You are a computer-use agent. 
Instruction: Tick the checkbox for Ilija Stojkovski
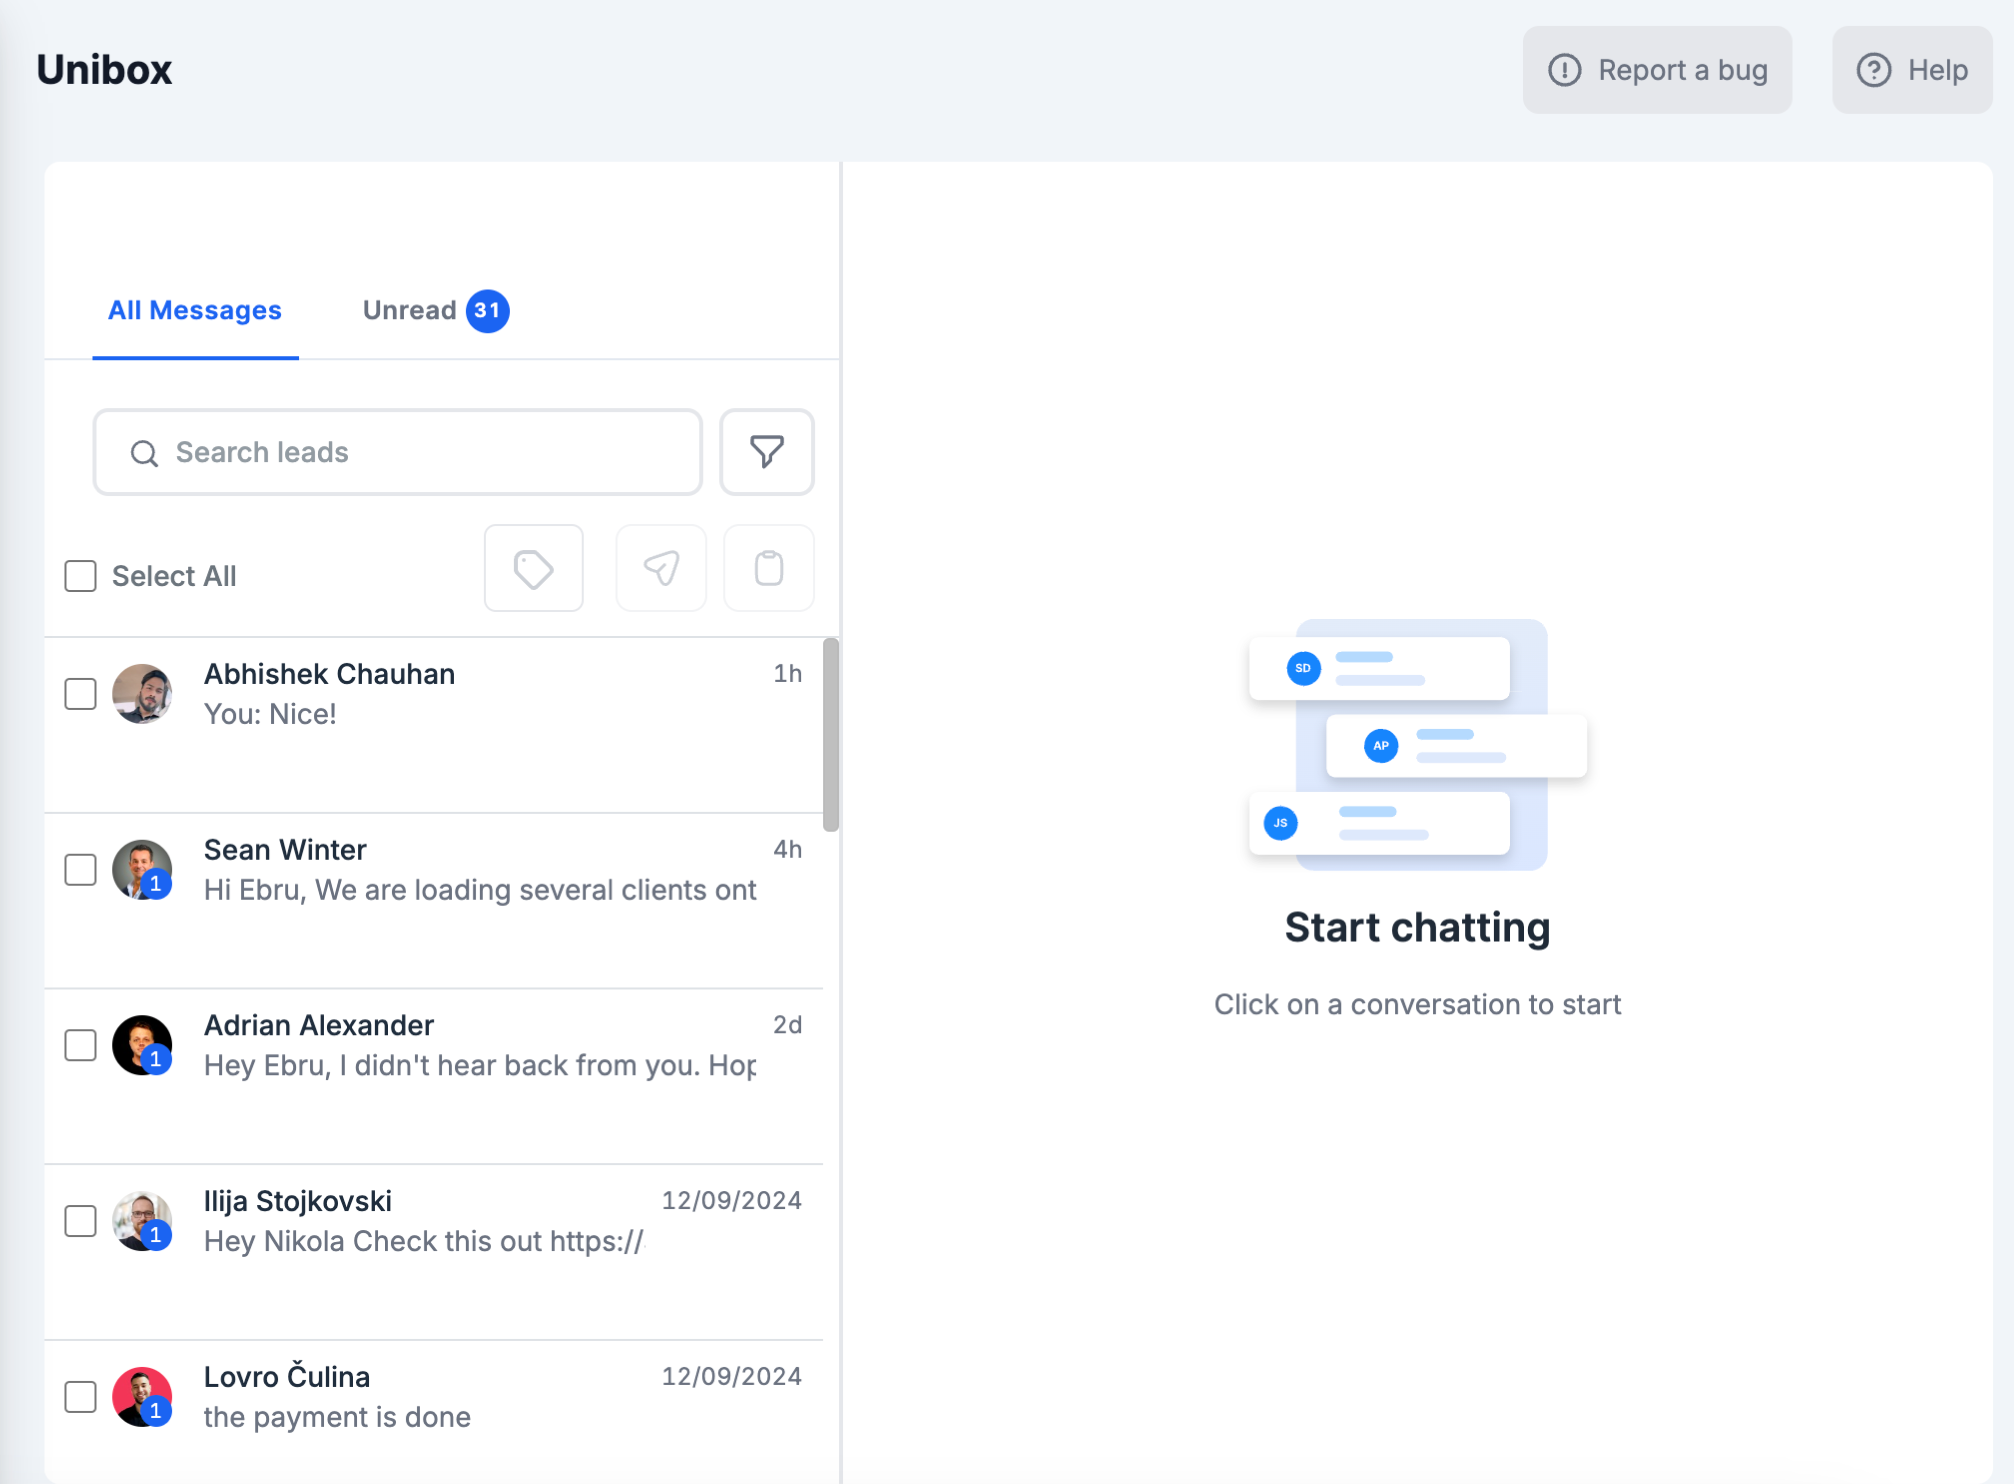(81, 1221)
